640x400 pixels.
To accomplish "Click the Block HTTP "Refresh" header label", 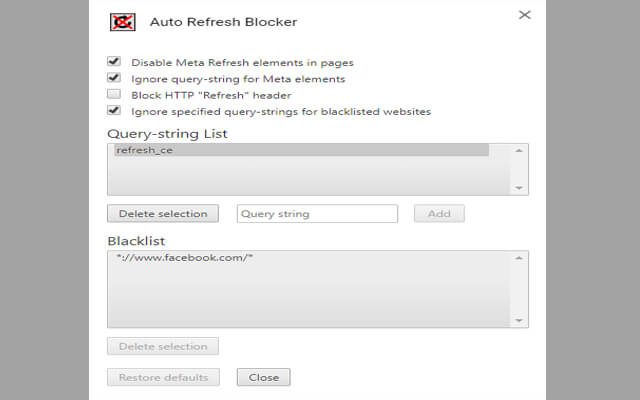I will (211, 95).
